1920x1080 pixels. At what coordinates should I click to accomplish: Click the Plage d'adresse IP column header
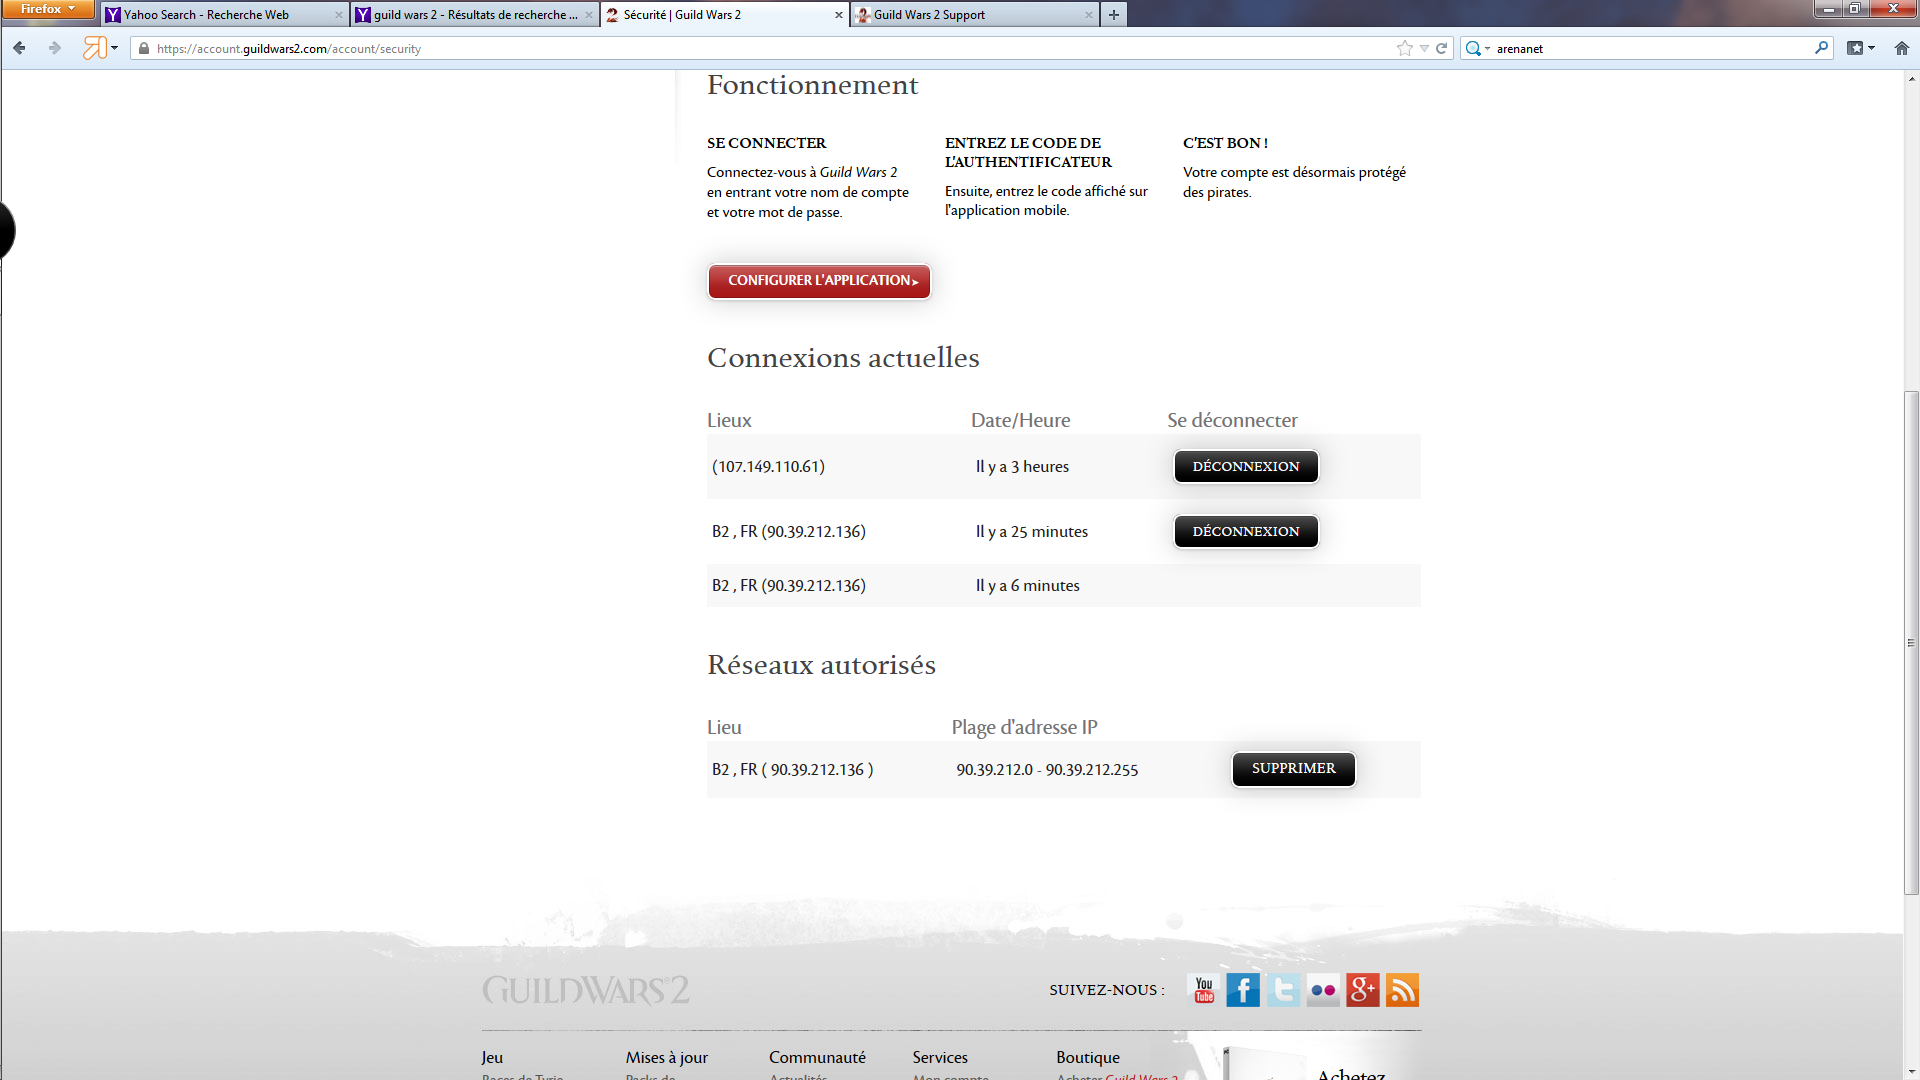coord(1024,728)
